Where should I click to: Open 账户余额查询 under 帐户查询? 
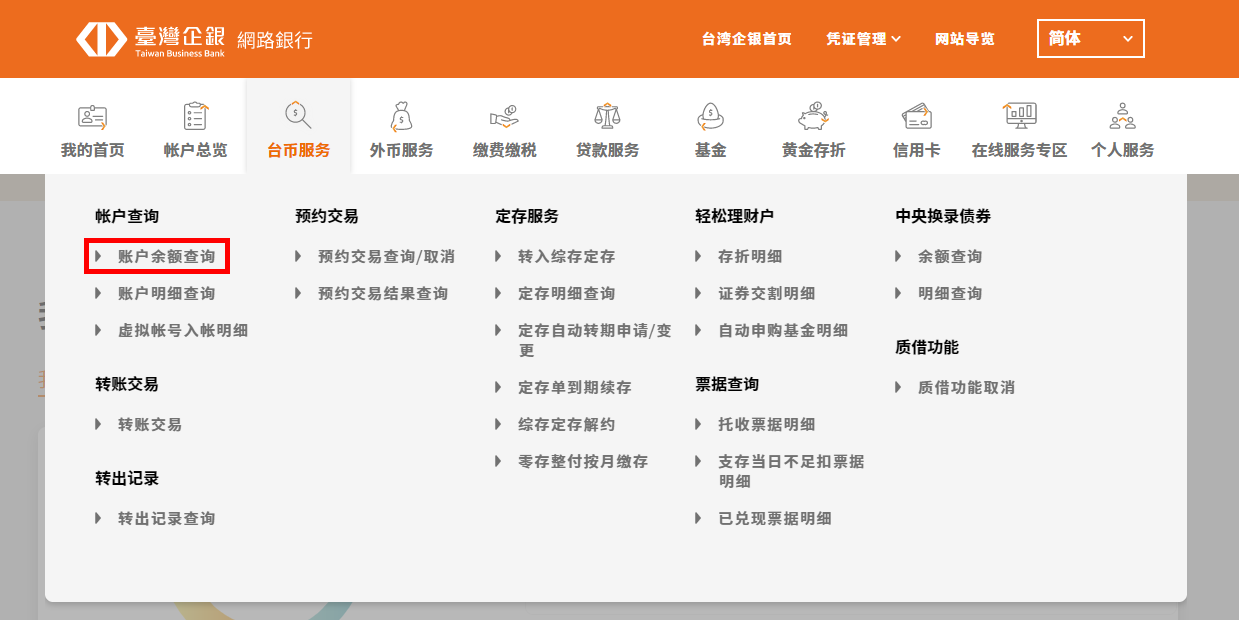click(x=166, y=257)
